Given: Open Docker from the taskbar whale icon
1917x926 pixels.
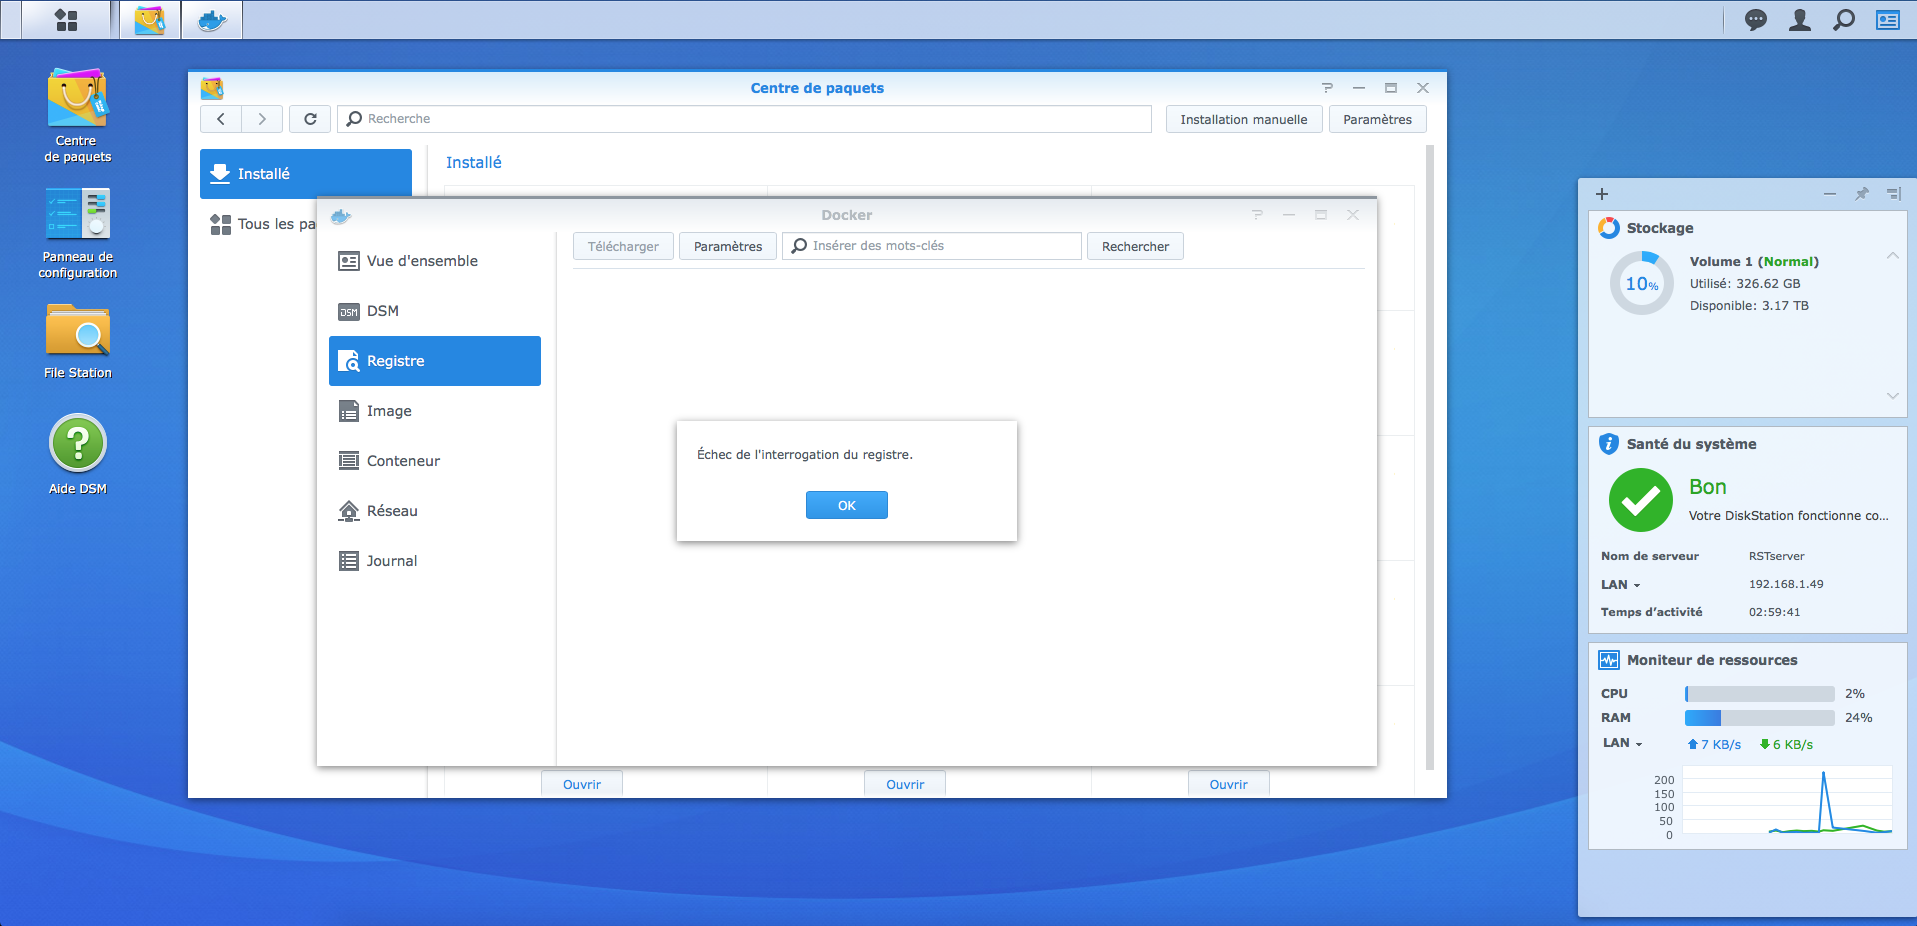Looking at the screenshot, I should (x=212, y=20).
